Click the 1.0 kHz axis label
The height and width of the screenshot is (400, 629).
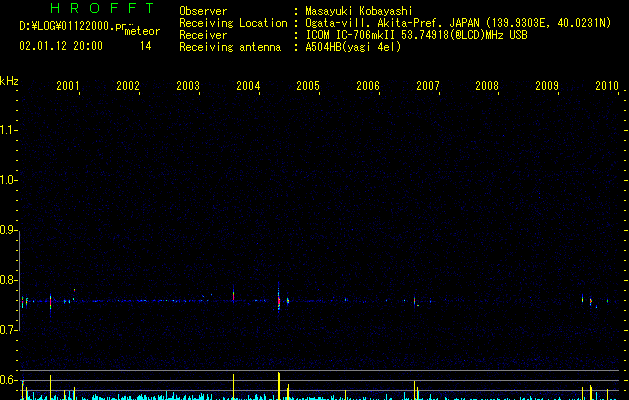pyautogui.click(x=8, y=180)
